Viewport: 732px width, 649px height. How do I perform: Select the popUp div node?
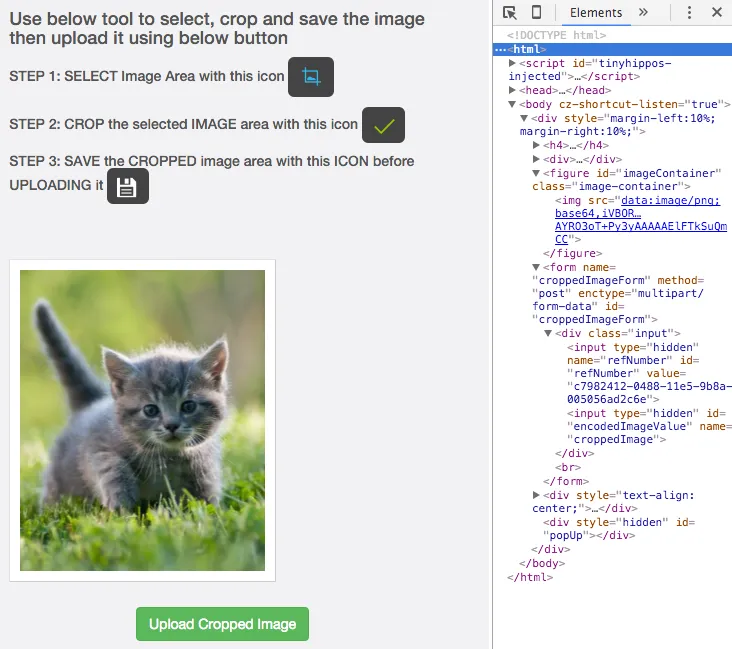click(619, 529)
